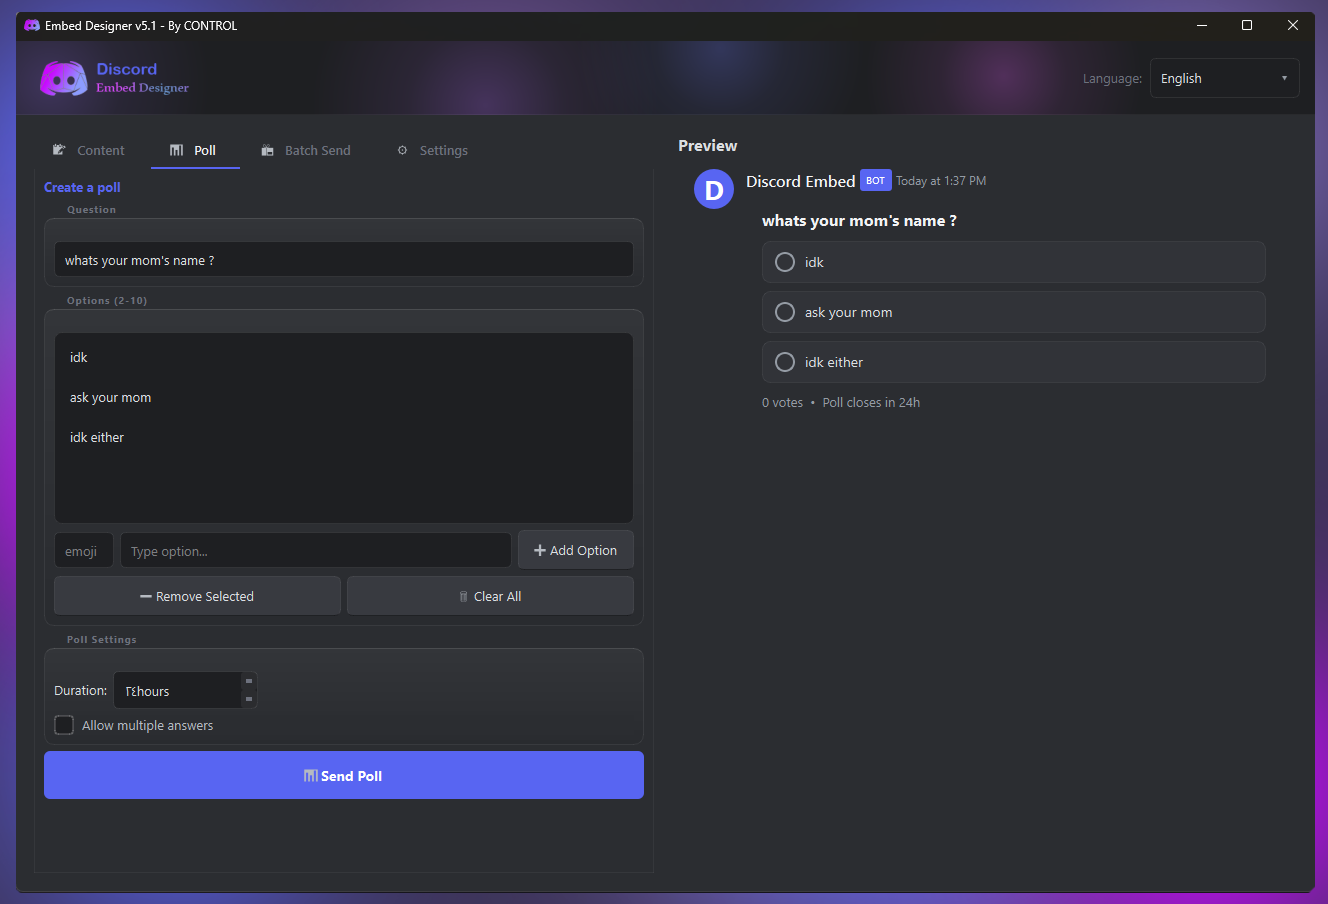Maximize the Embed Designer window
1328x904 pixels.
[1247, 26]
